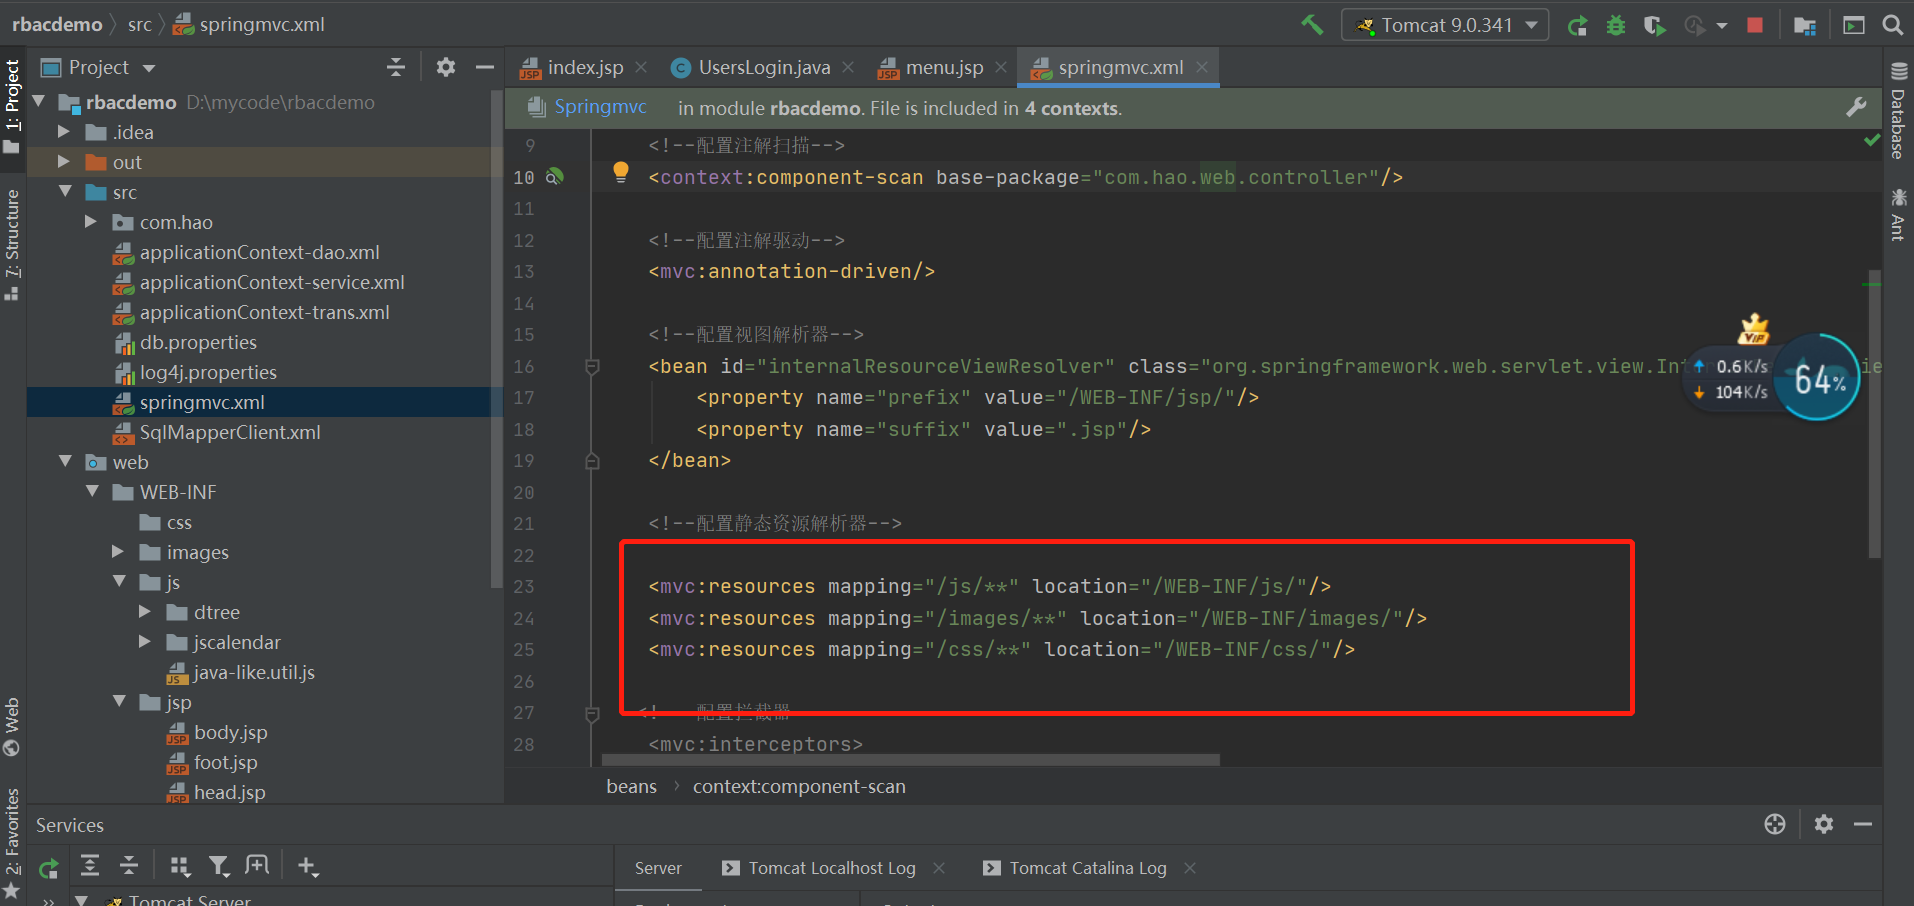Collapse all nodes in Services toolbar
This screenshot has width=1914, height=906.
pyautogui.click(x=129, y=866)
